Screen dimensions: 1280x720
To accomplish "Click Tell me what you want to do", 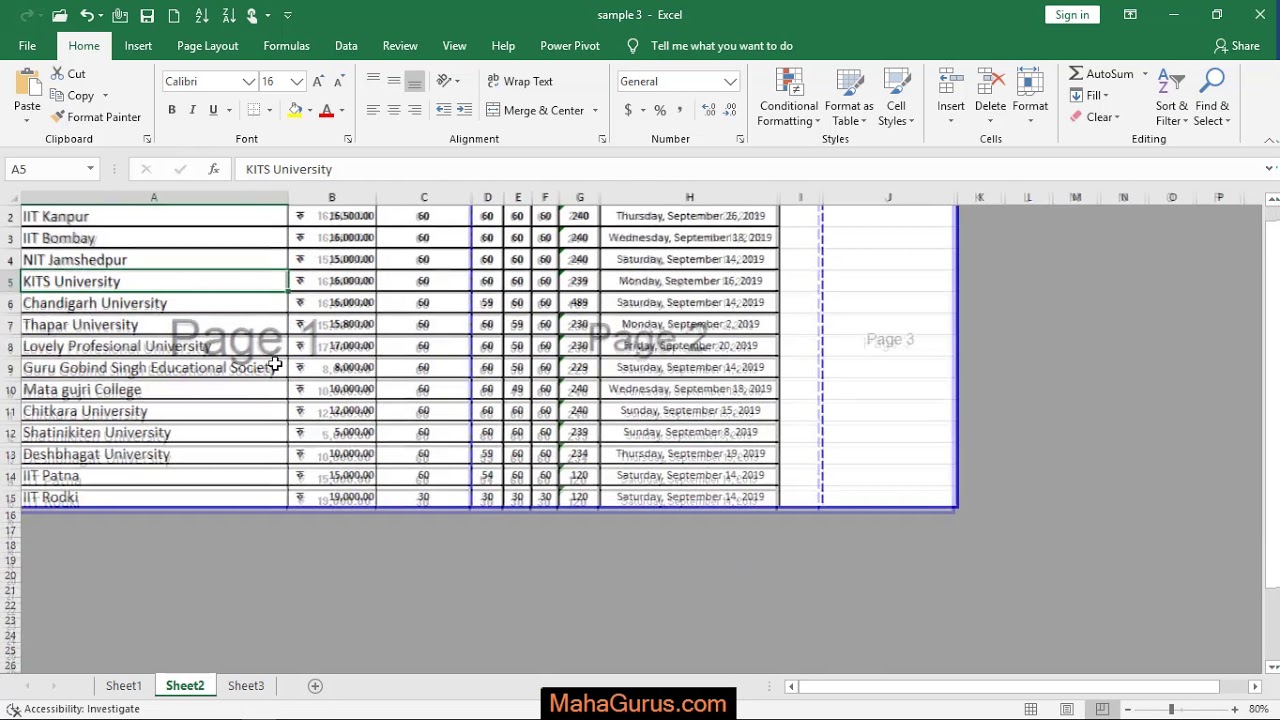I will (x=721, y=46).
